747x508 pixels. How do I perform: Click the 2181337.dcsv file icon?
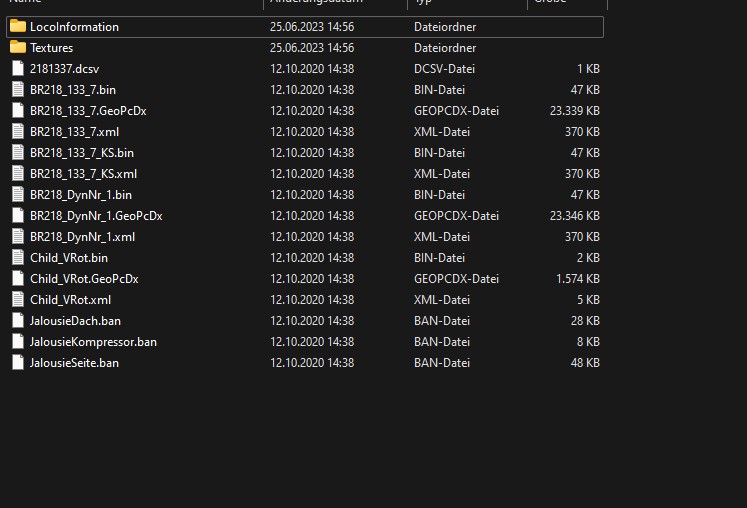point(18,69)
